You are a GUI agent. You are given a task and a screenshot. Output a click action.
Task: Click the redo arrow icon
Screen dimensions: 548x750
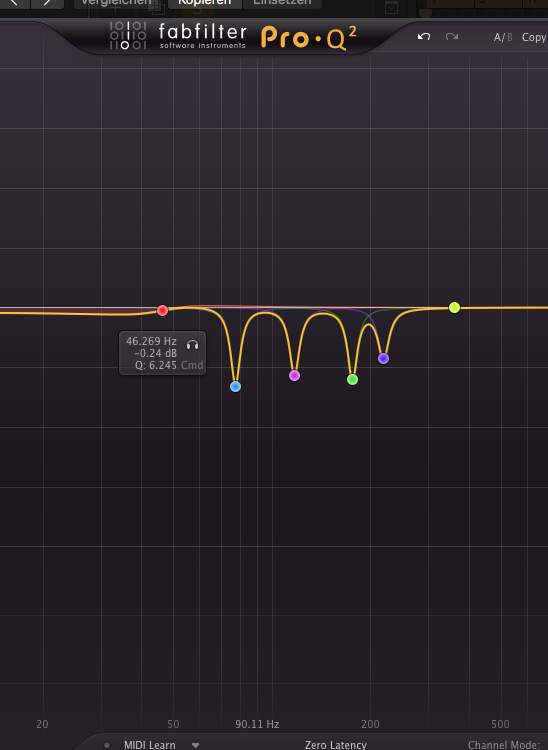(x=452, y=37)
